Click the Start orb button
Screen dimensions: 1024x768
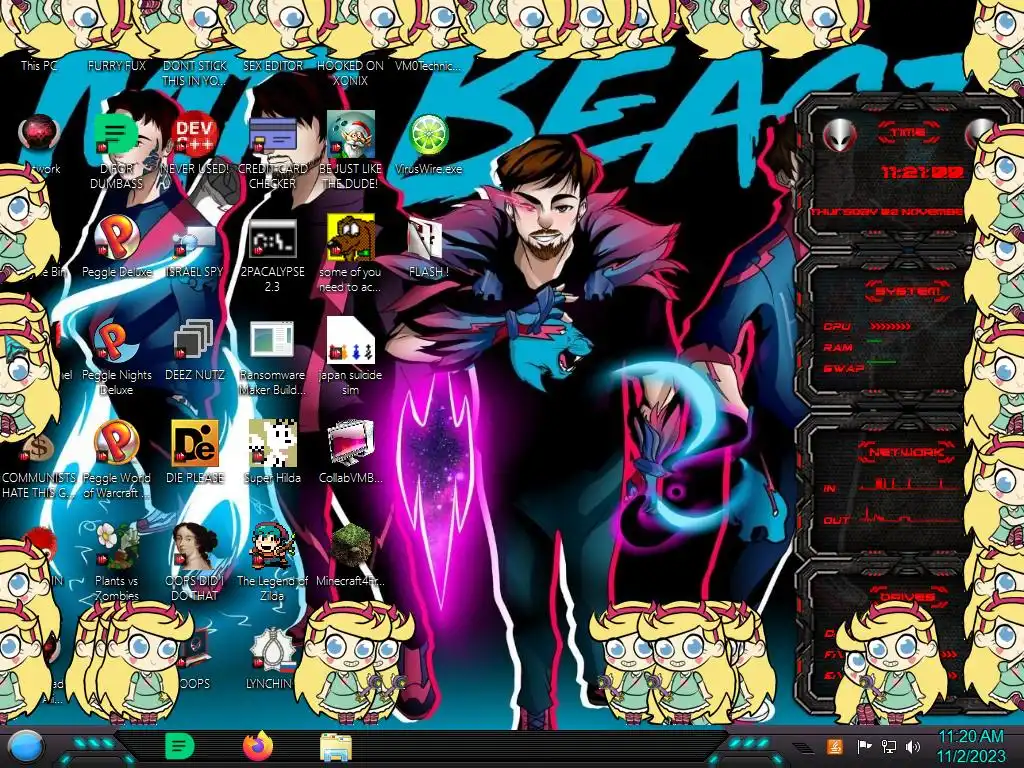(25, 746)
